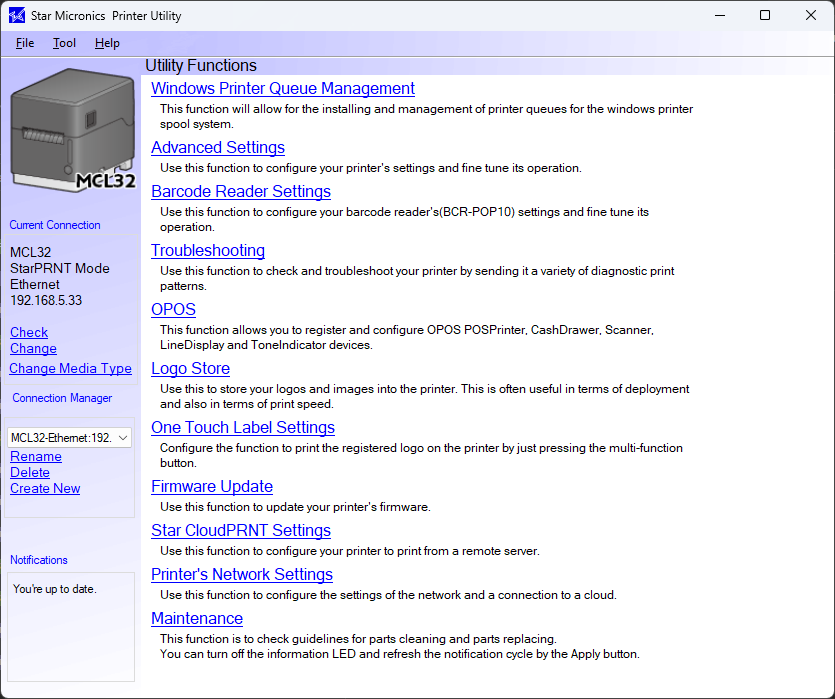Open Logo Store
Viewport: 835px width, 699px height.
tap(190, 368)
